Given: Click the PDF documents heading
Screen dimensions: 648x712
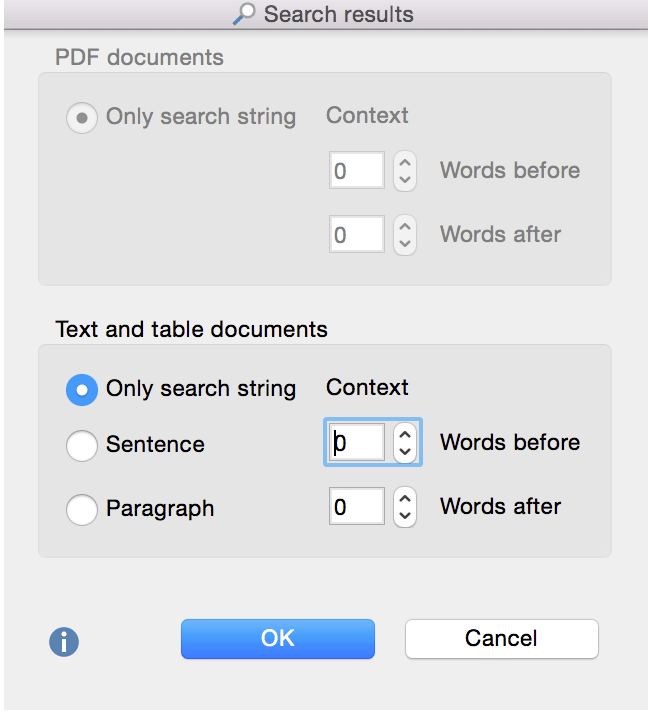Looking at the screenshot, I should pyautogui.click(x=139, y=57).
